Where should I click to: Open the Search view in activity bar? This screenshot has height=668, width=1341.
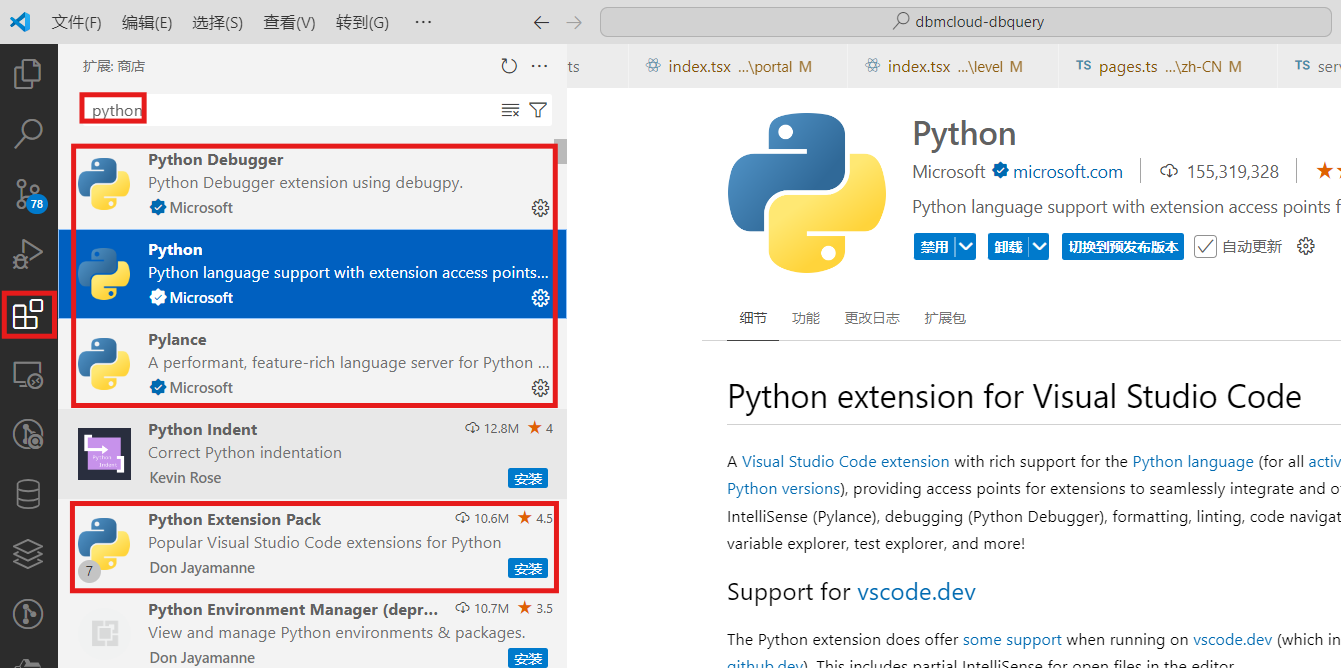[x=28, y=133]
